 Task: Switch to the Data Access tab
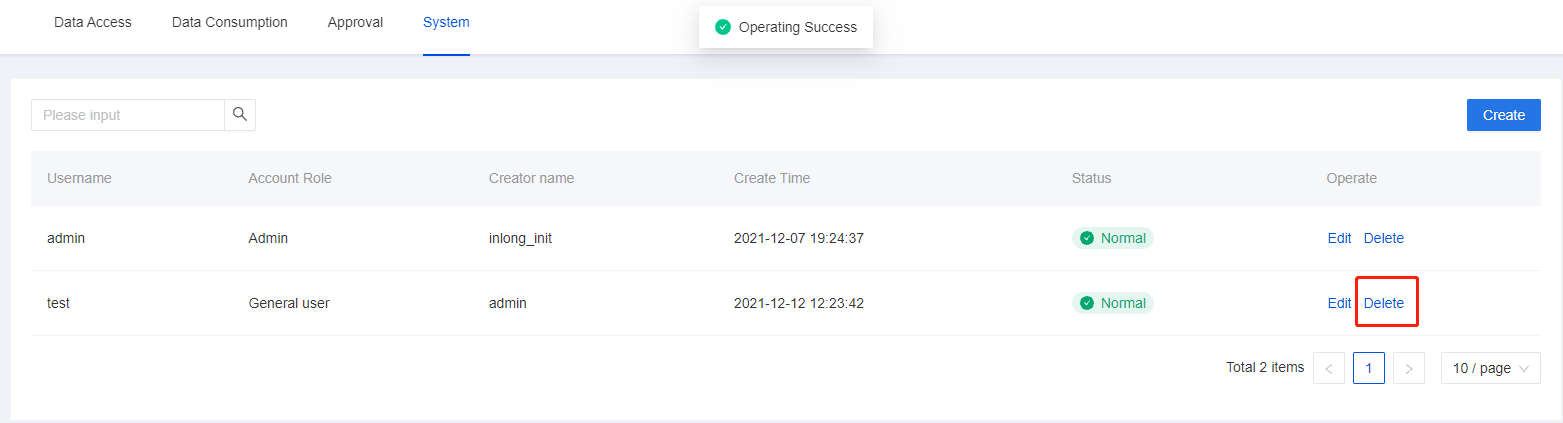coord(93,22)
